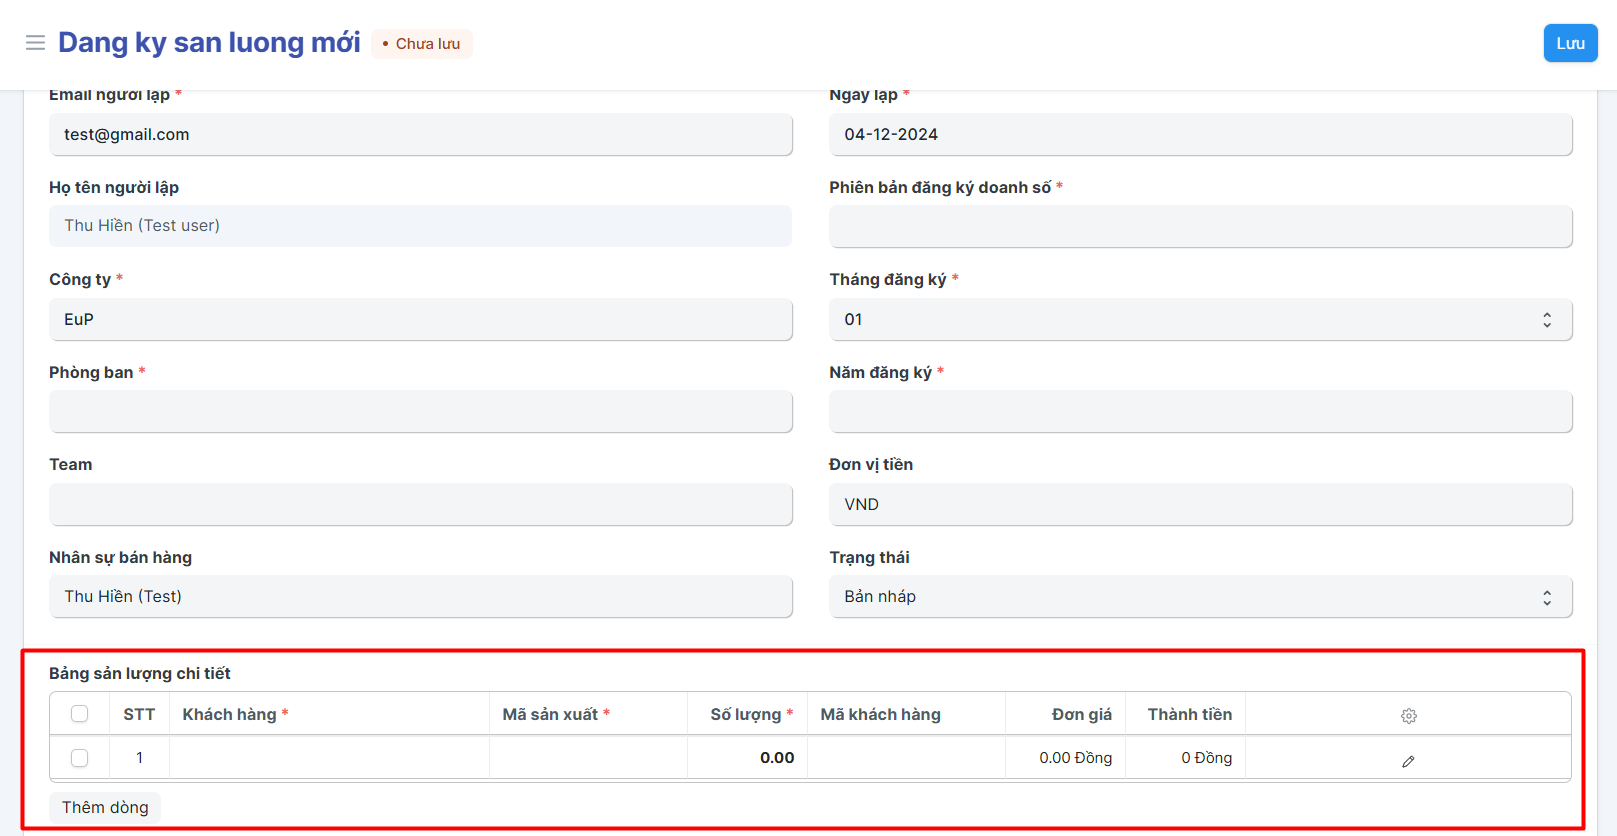The image size is (1617, 836).
Task: Click the Team input field
Action: pyautogui.click(x=420, y=505)
